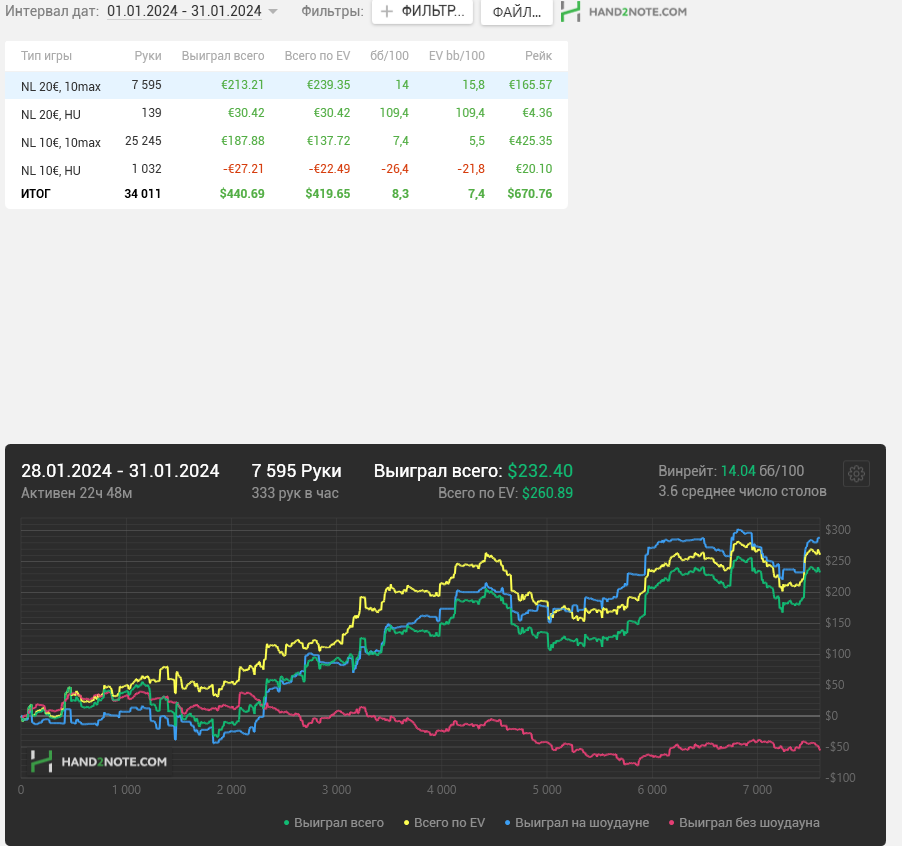Select the NL 10€, HU row

coord(286,169)
